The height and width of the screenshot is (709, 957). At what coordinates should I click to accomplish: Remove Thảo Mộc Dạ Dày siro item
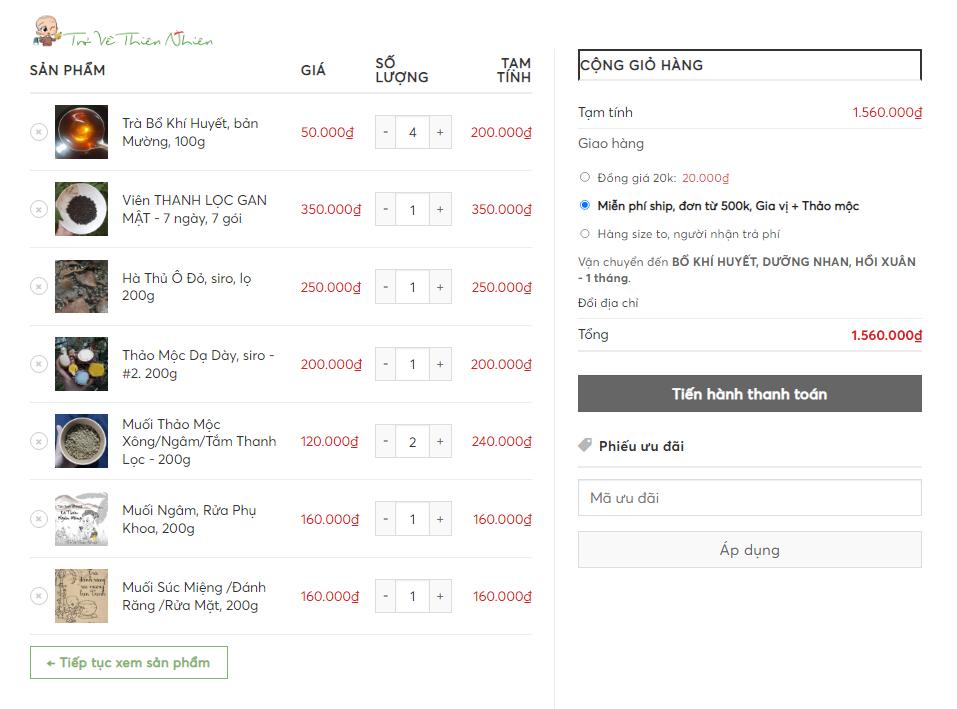[x=38, y=364]
